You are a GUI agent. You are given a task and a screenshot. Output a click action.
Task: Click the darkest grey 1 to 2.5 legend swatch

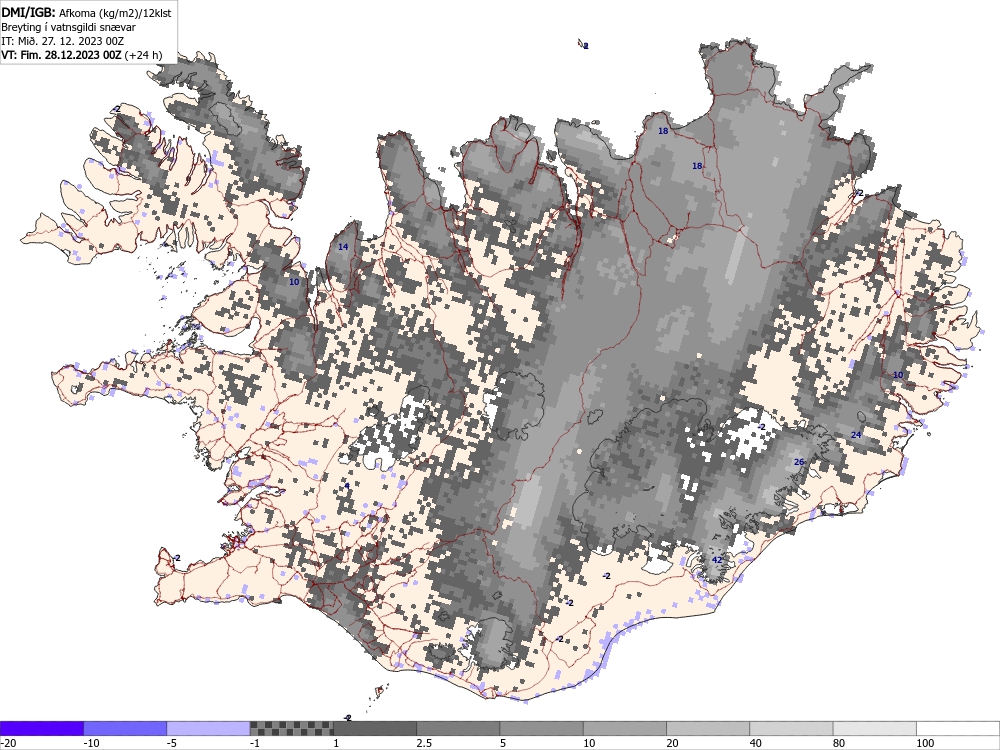coord(375,728)
